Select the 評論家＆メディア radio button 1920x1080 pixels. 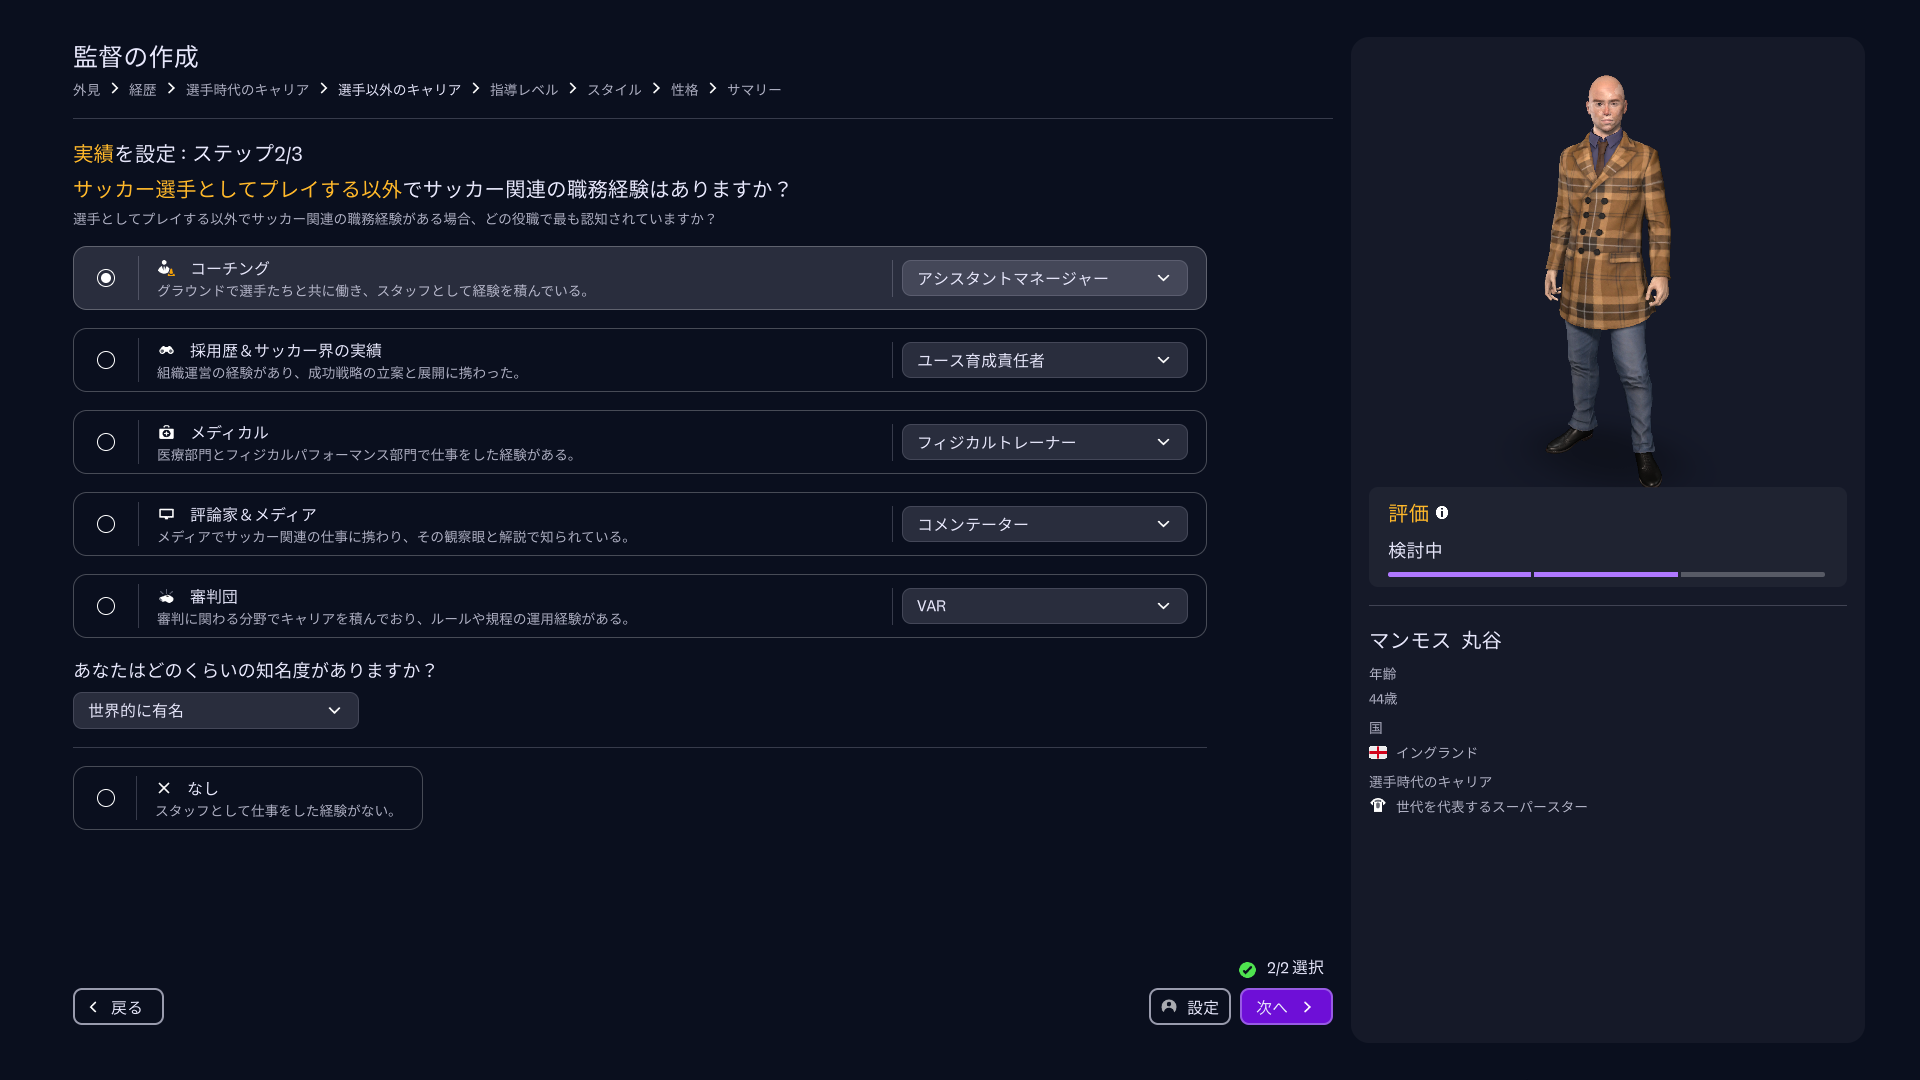(106, 524)
